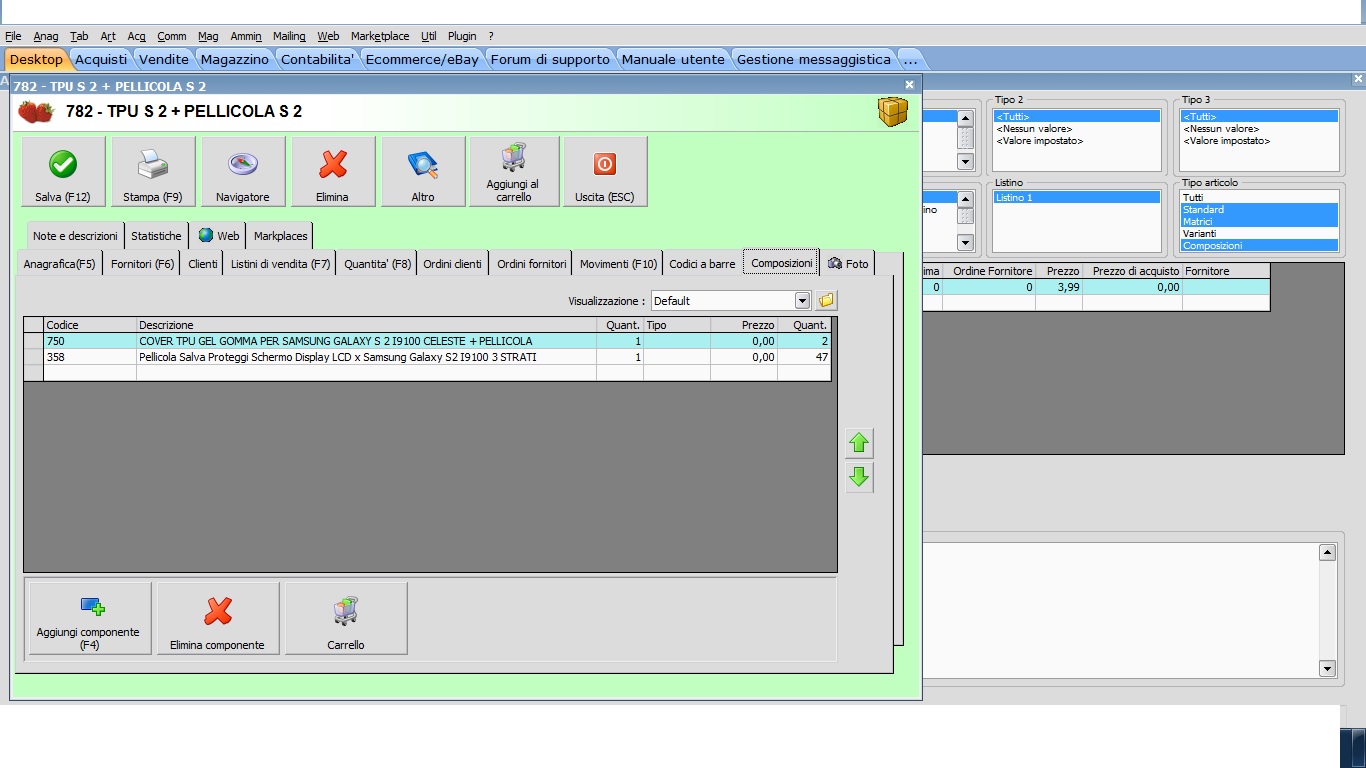The width and height of the screenshot is (1366, 768).
Task: Click the yellow folder icon beside Visualizzazione
Action: (x=826, y=300)
